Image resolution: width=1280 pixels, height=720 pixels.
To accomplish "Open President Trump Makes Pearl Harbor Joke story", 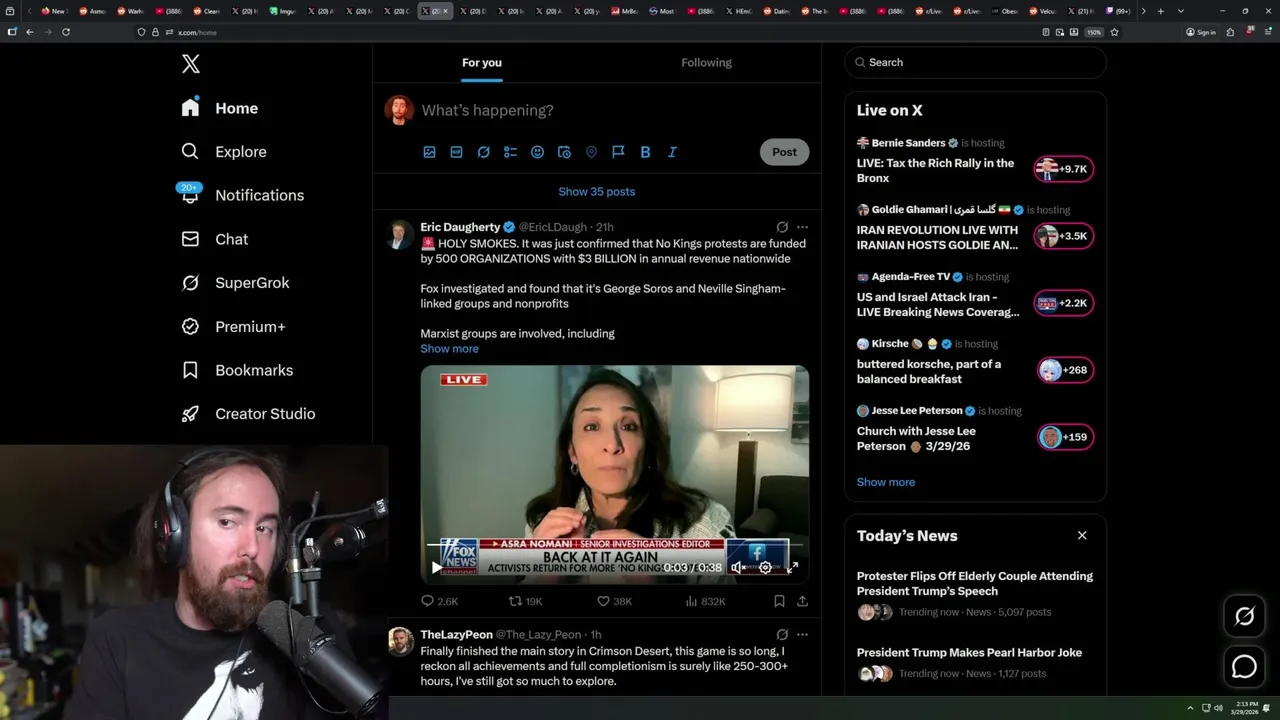I will [x=969, y=652].
